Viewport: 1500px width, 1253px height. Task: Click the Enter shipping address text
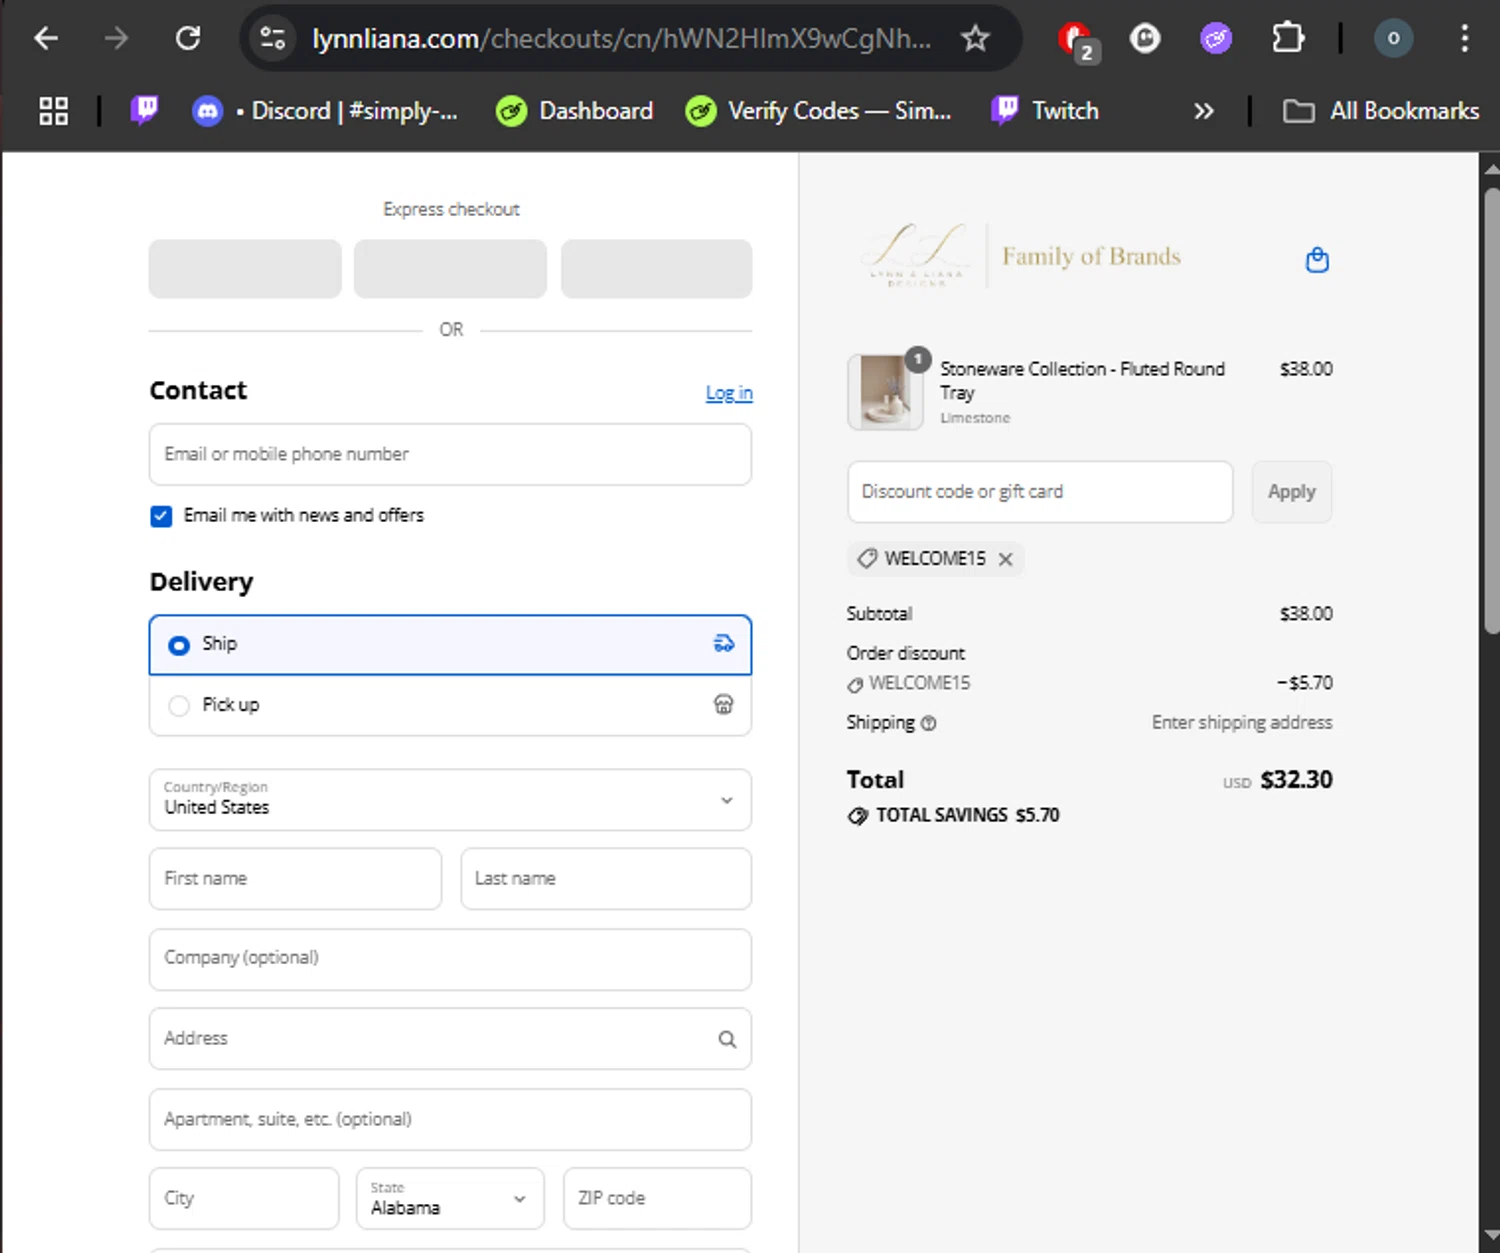[1242, 723]
